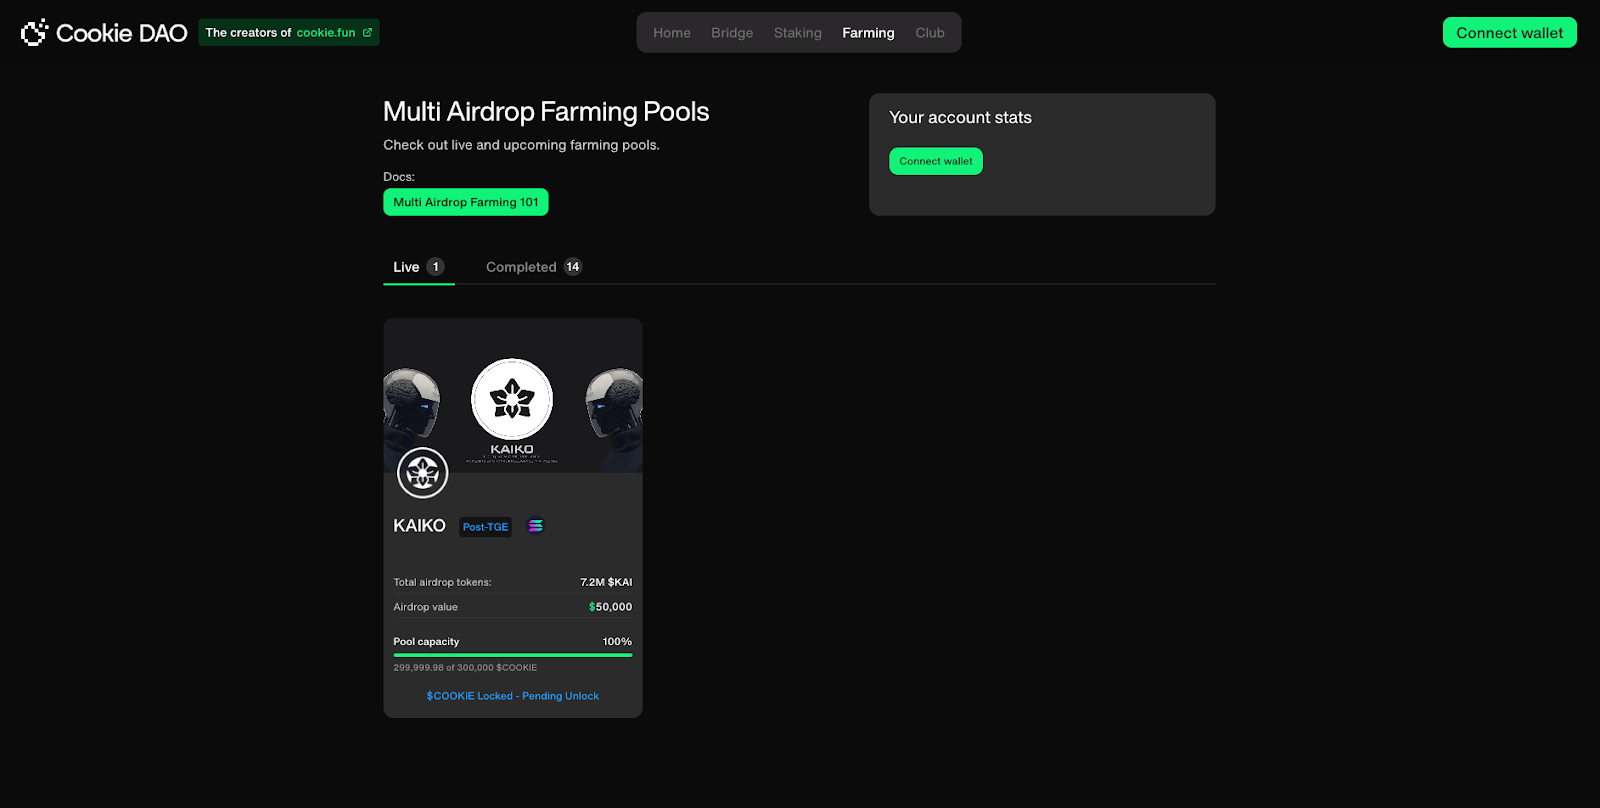
Task: Click Connect wallet in account stats panel
Action: (936, 161)
